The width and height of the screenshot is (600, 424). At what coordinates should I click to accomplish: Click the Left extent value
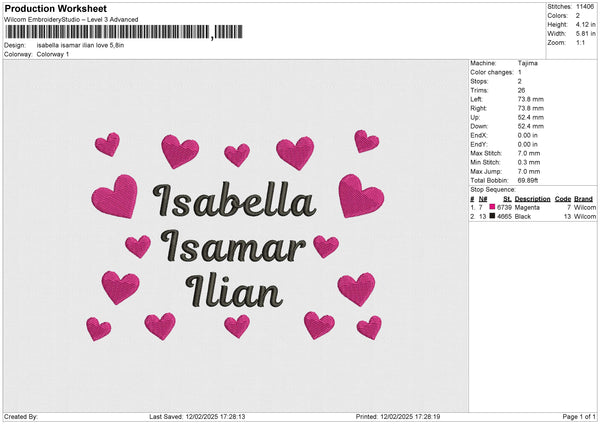coord(531,99)
